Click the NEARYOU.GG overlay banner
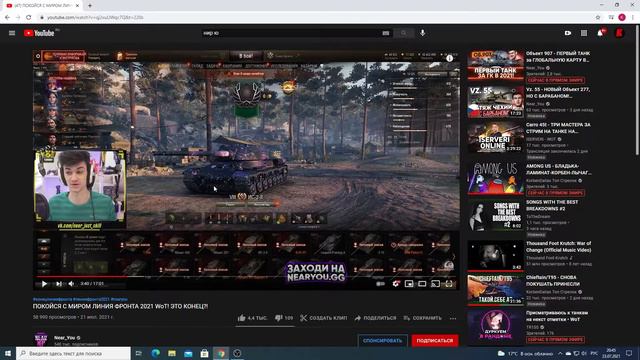The image size is (640, 360). pos(316,272)
